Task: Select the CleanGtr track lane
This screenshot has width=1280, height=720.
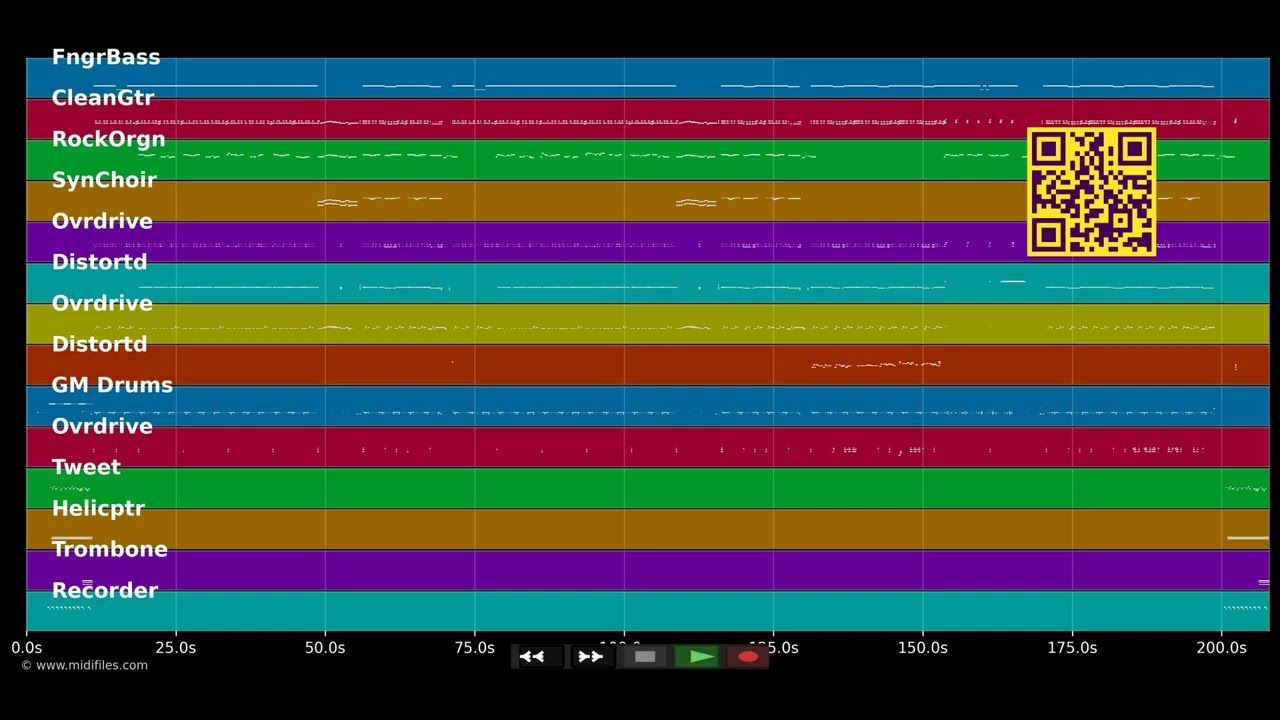Action: click(x=648, y=119)
